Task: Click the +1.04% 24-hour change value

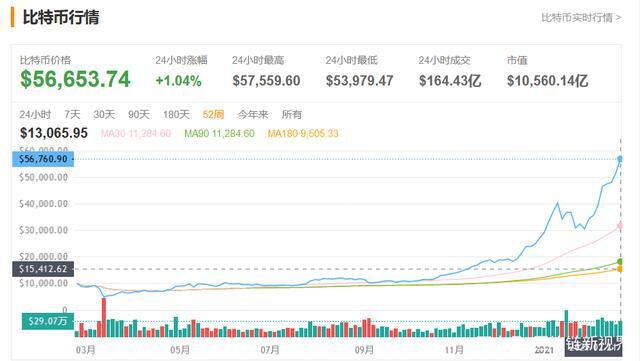Action: click(x=178, y=81)
